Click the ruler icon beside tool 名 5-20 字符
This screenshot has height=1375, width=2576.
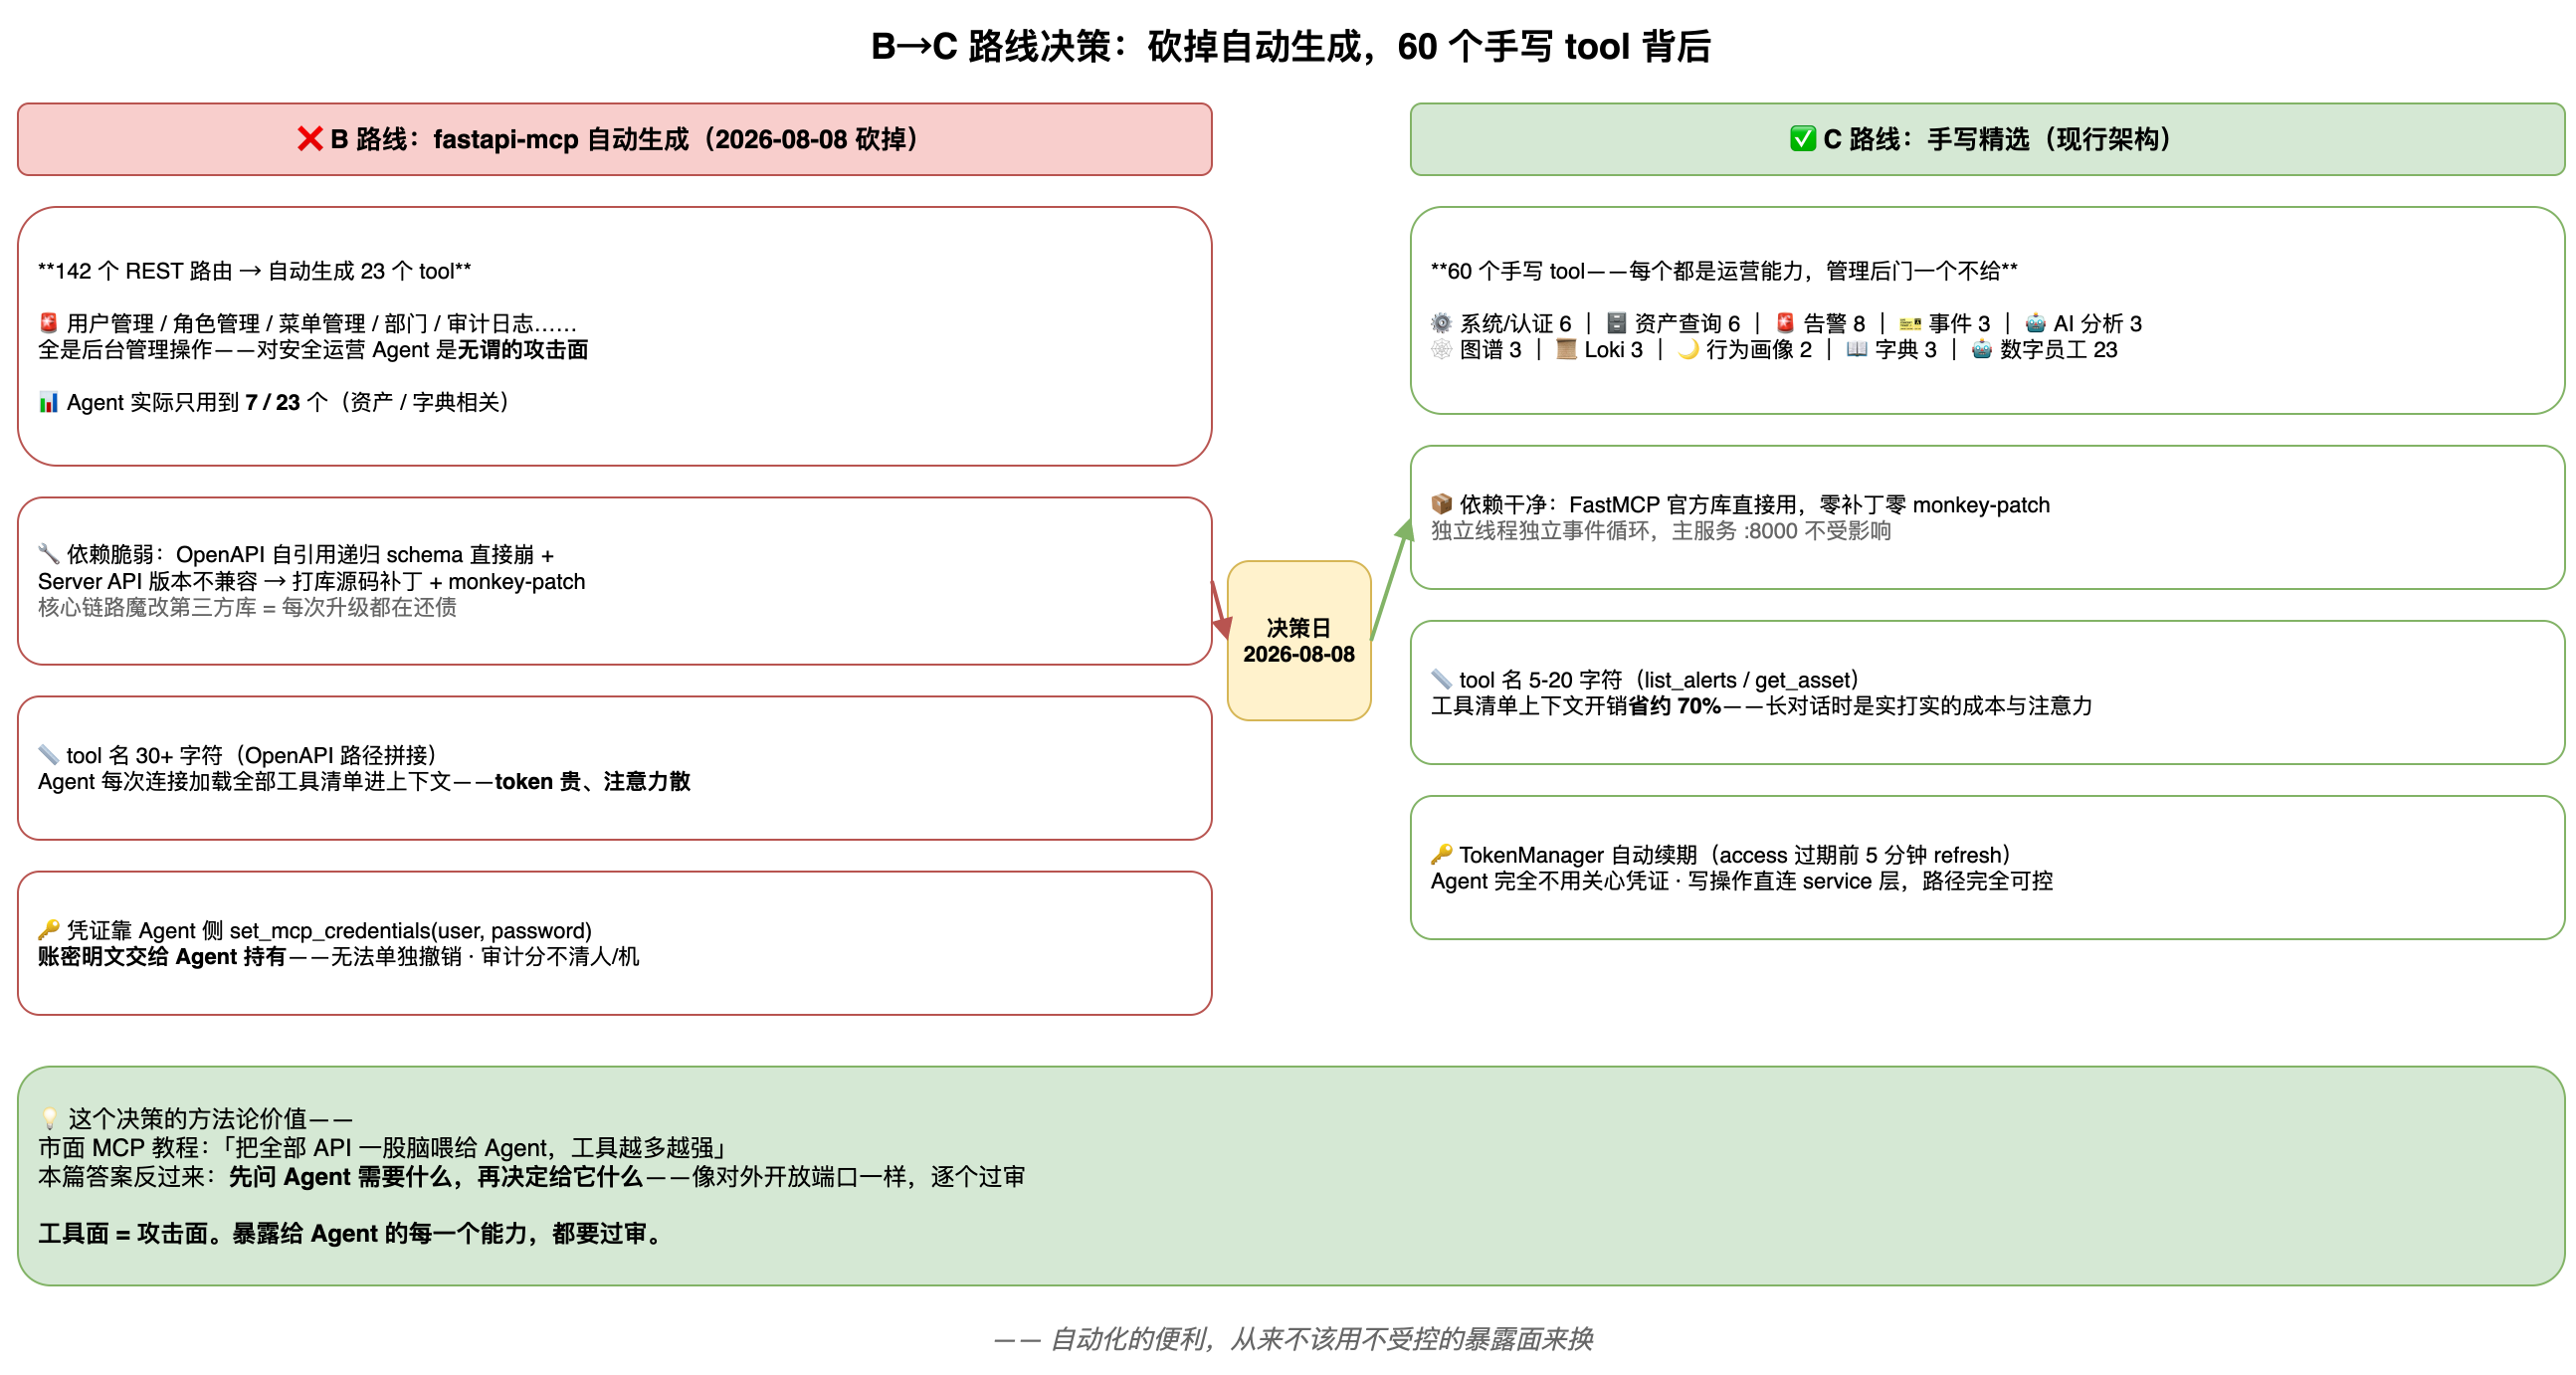1441,680
